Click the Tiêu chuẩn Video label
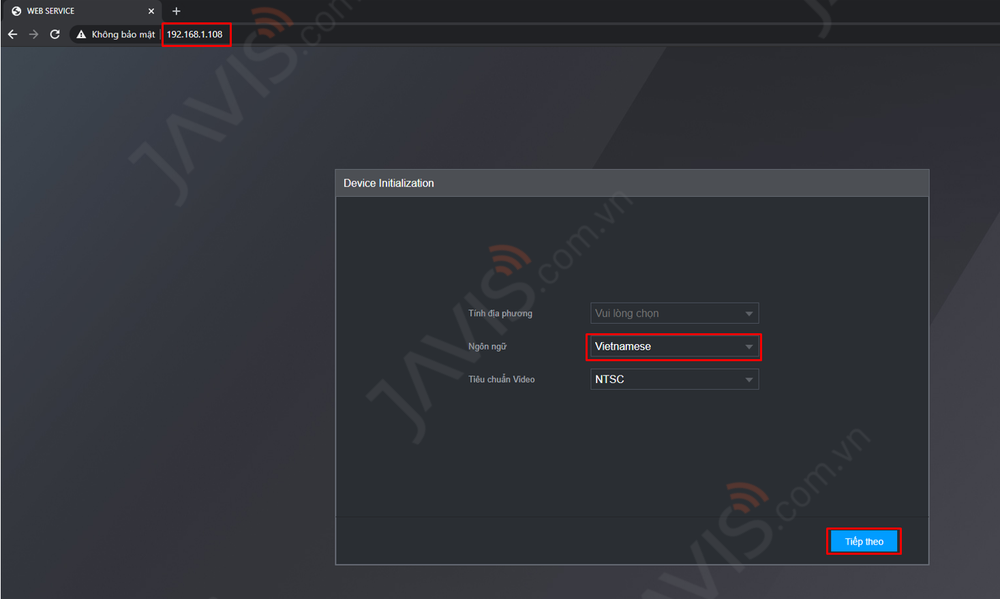1000x599 pixels. tap(501, 380)
